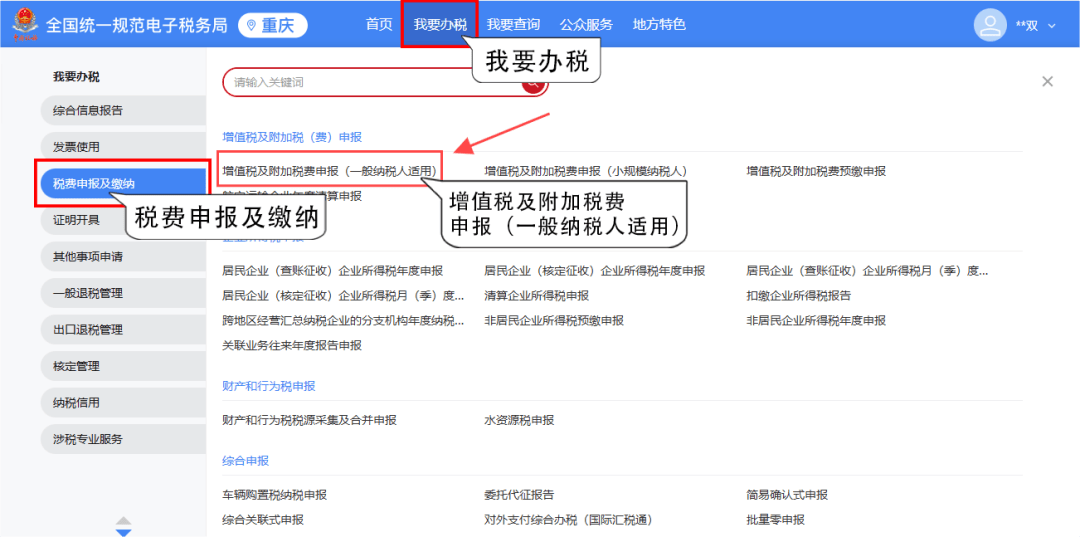Open 对外支付综合办税（国际汇税通）
This screenshot has height=537, width=1080.
pos(568,519)
